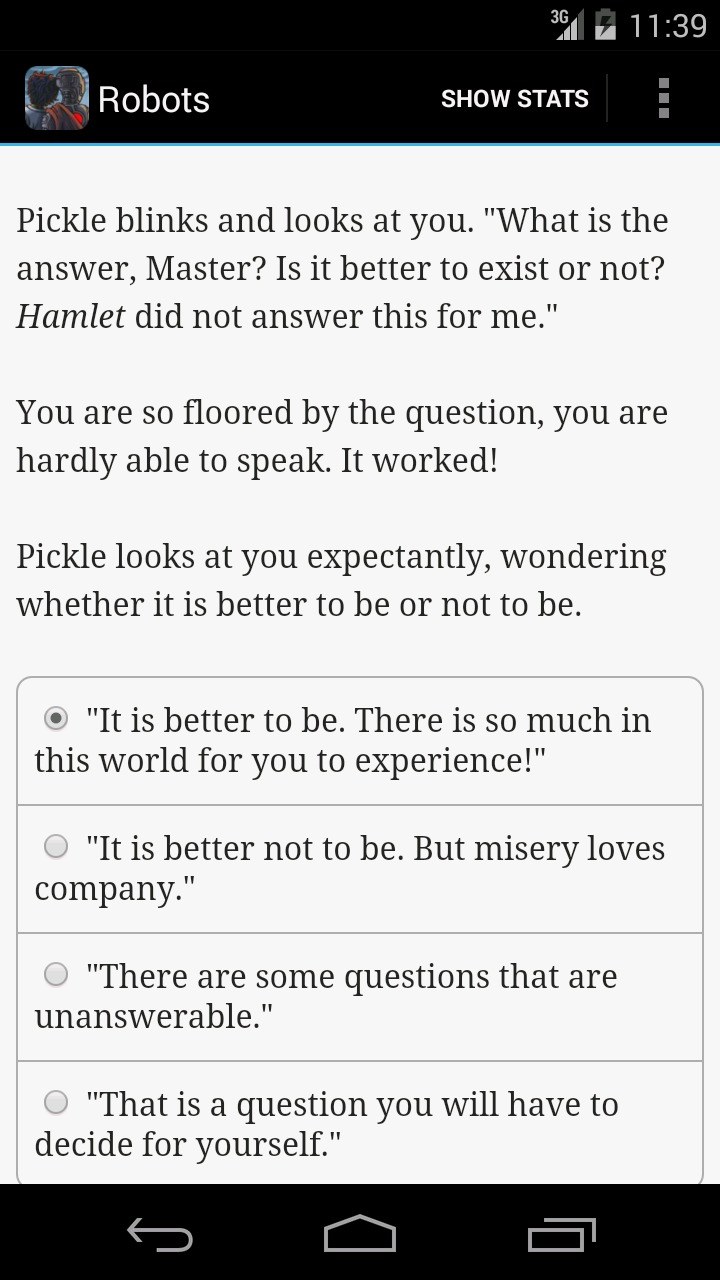Image resolution: width=720 pixels, height=1280 pixels.
Task: Tap the "so much in this world" answer row
Action: (360, 741)
